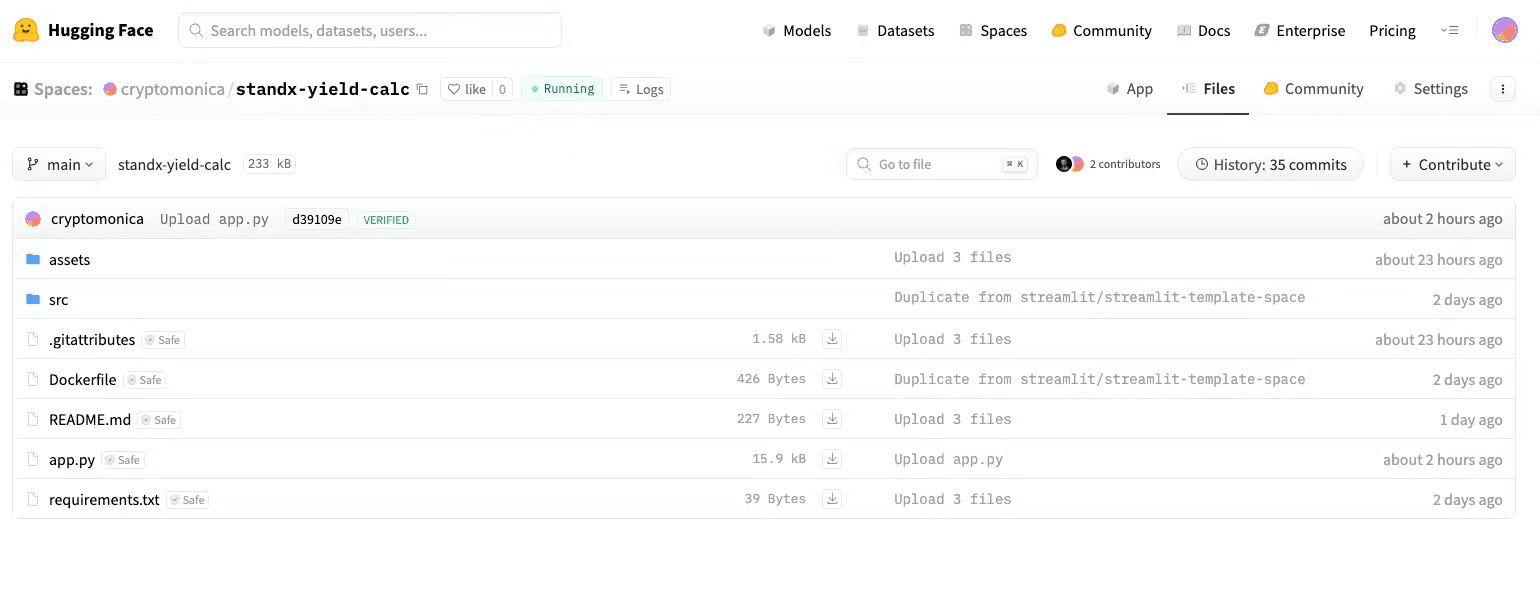
Task: Open the 'Upload 3 files' commit for assets
Action: click(952, 257)
